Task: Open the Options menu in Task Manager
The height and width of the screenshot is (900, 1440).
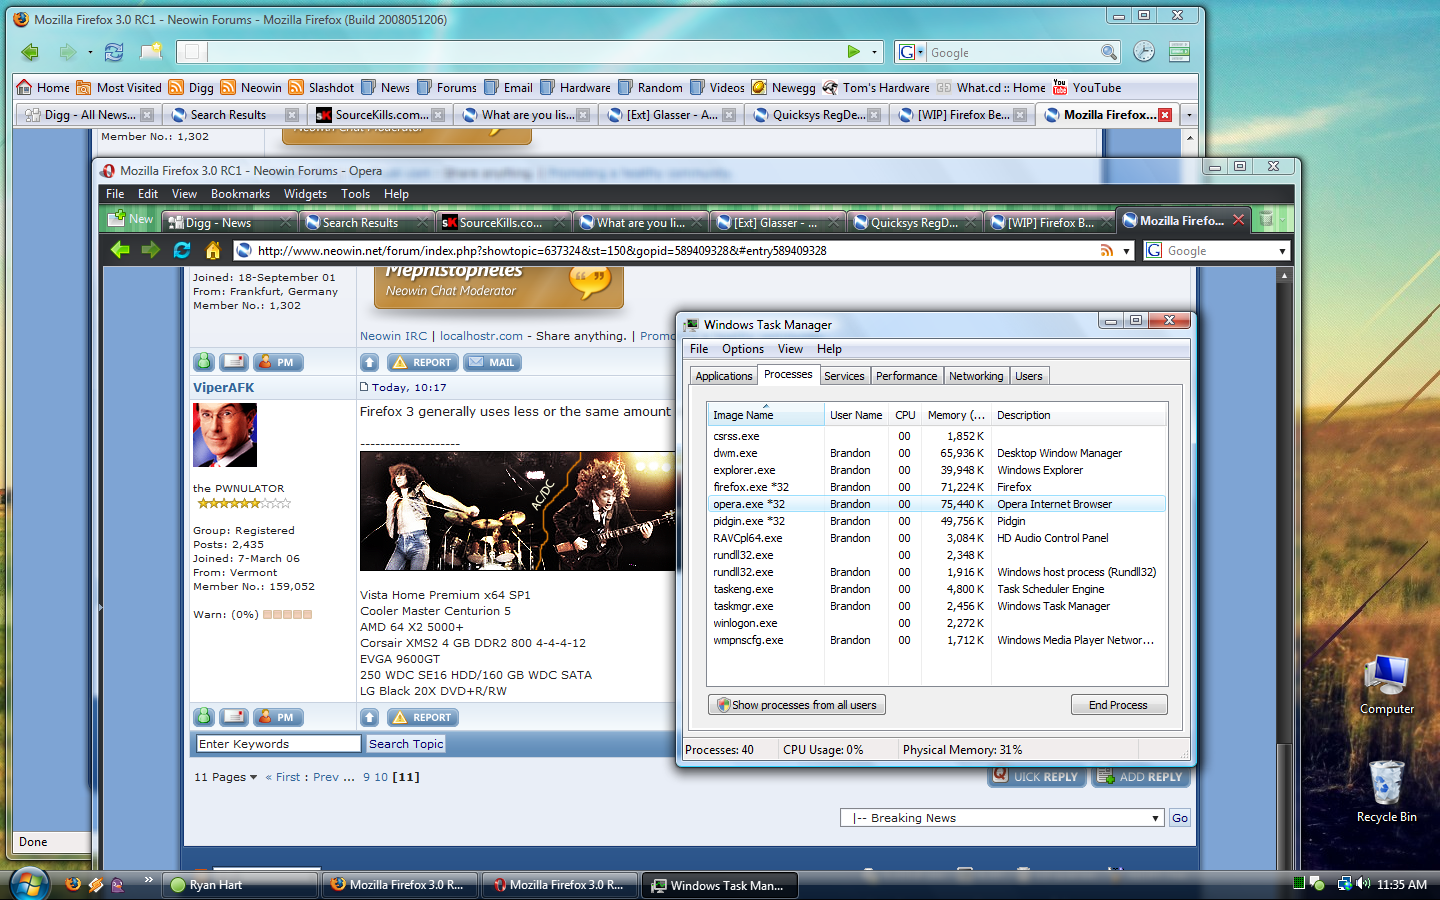Action: pos(742,349)
